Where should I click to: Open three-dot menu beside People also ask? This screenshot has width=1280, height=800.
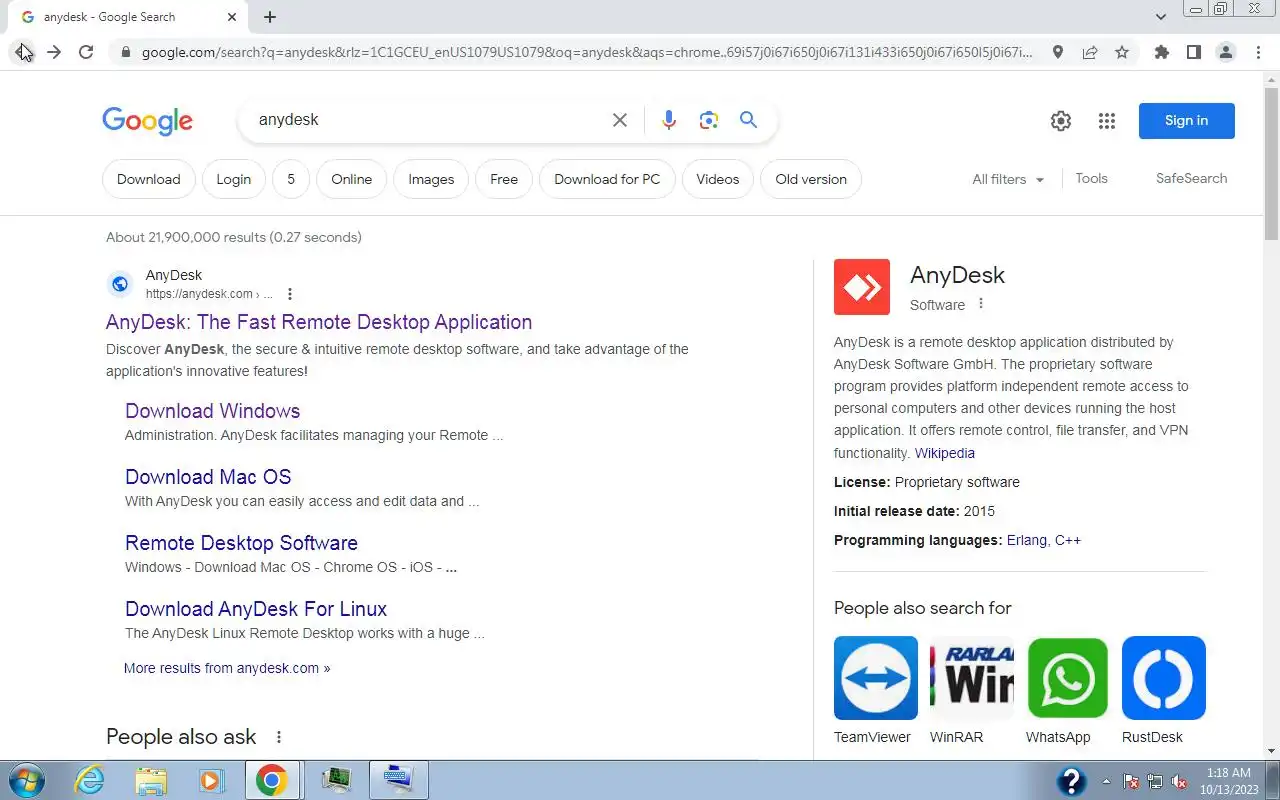[279, 737]
